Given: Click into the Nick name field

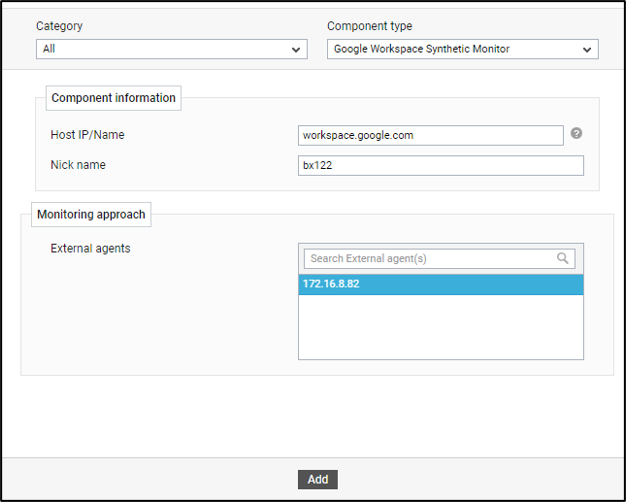Looking at the screenshot, I should click(440, 166).
